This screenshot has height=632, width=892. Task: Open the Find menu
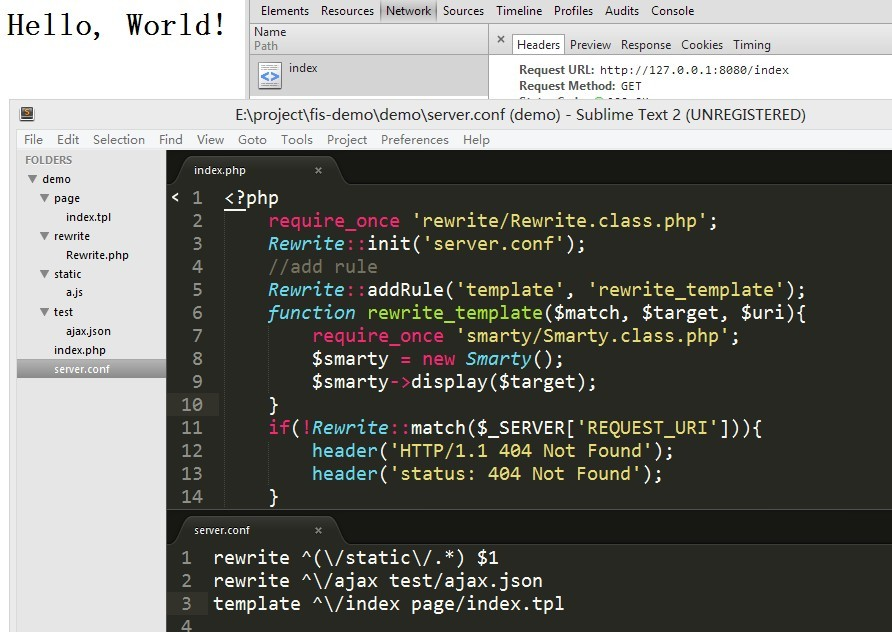(x=171, y=139)
